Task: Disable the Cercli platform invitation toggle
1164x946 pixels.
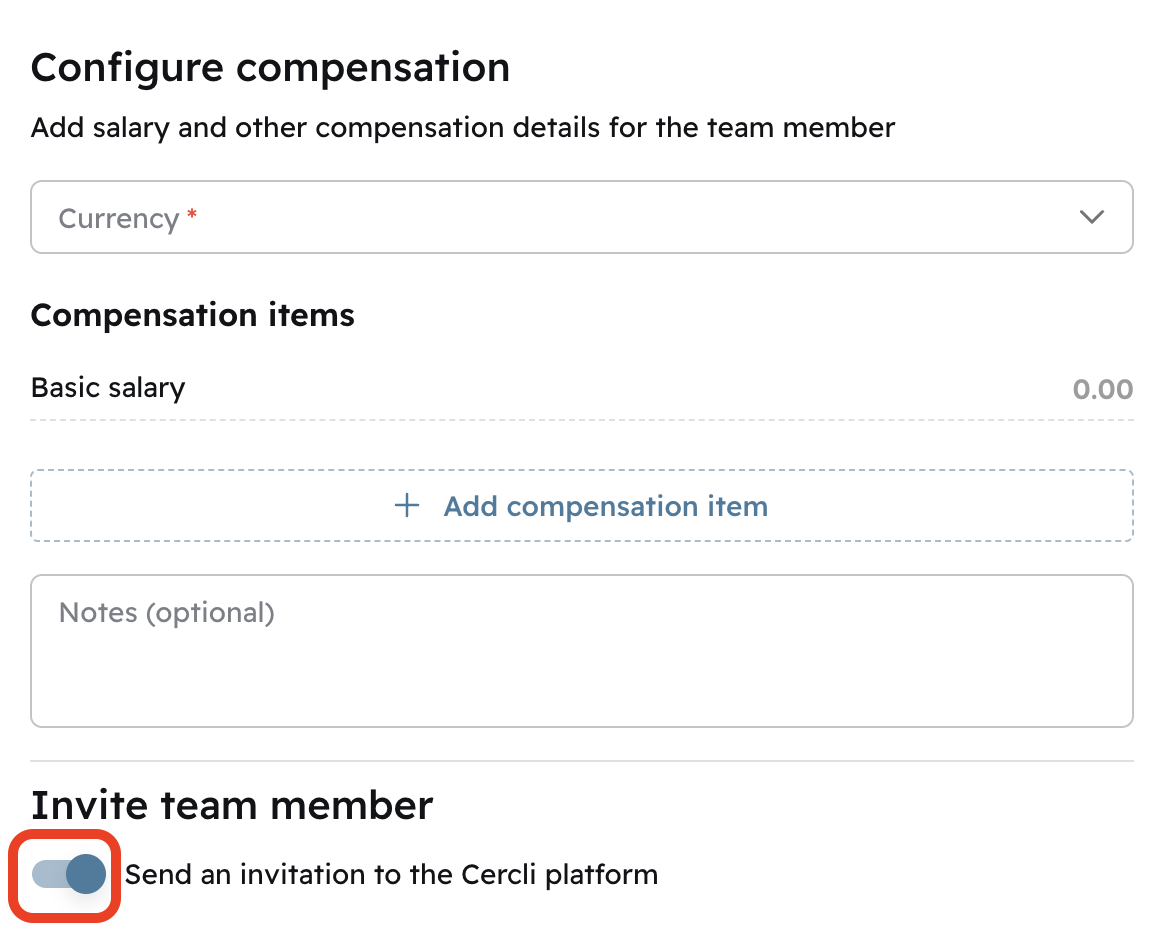Action: pyautogui.click(x=69, y=874)
